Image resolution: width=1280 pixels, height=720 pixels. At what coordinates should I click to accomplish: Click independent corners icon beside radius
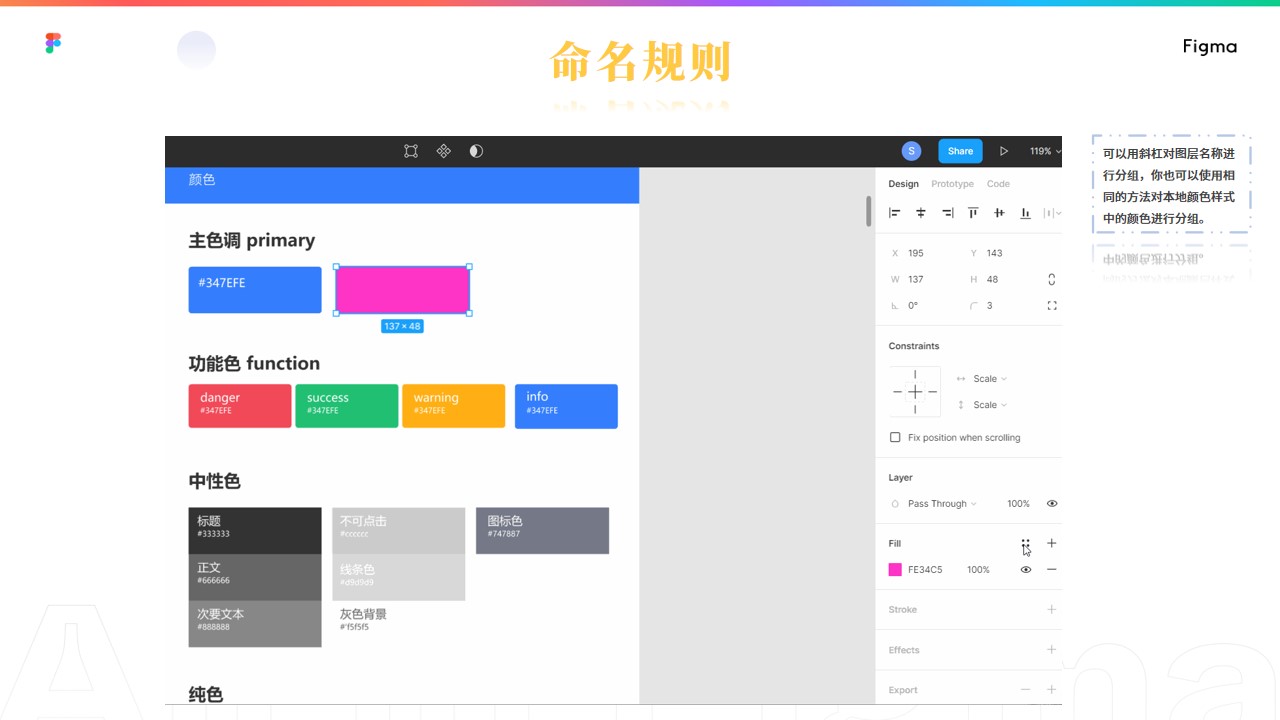(x=1051, y=306)
